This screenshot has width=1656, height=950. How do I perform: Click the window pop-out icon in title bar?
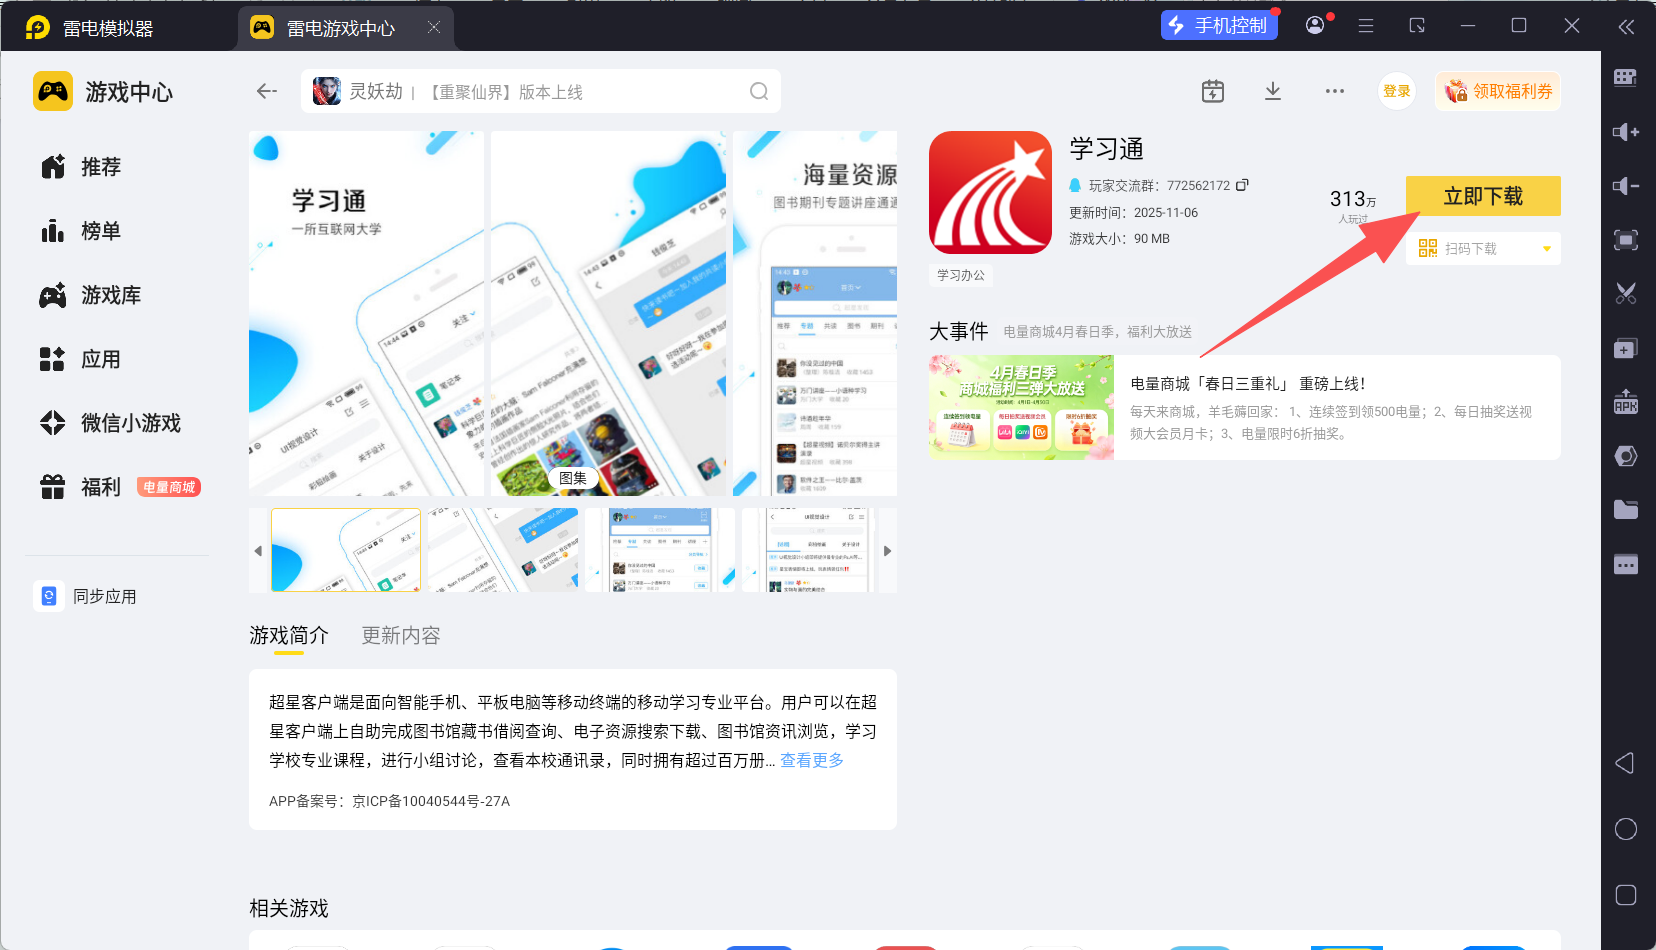click(1417, 26)
